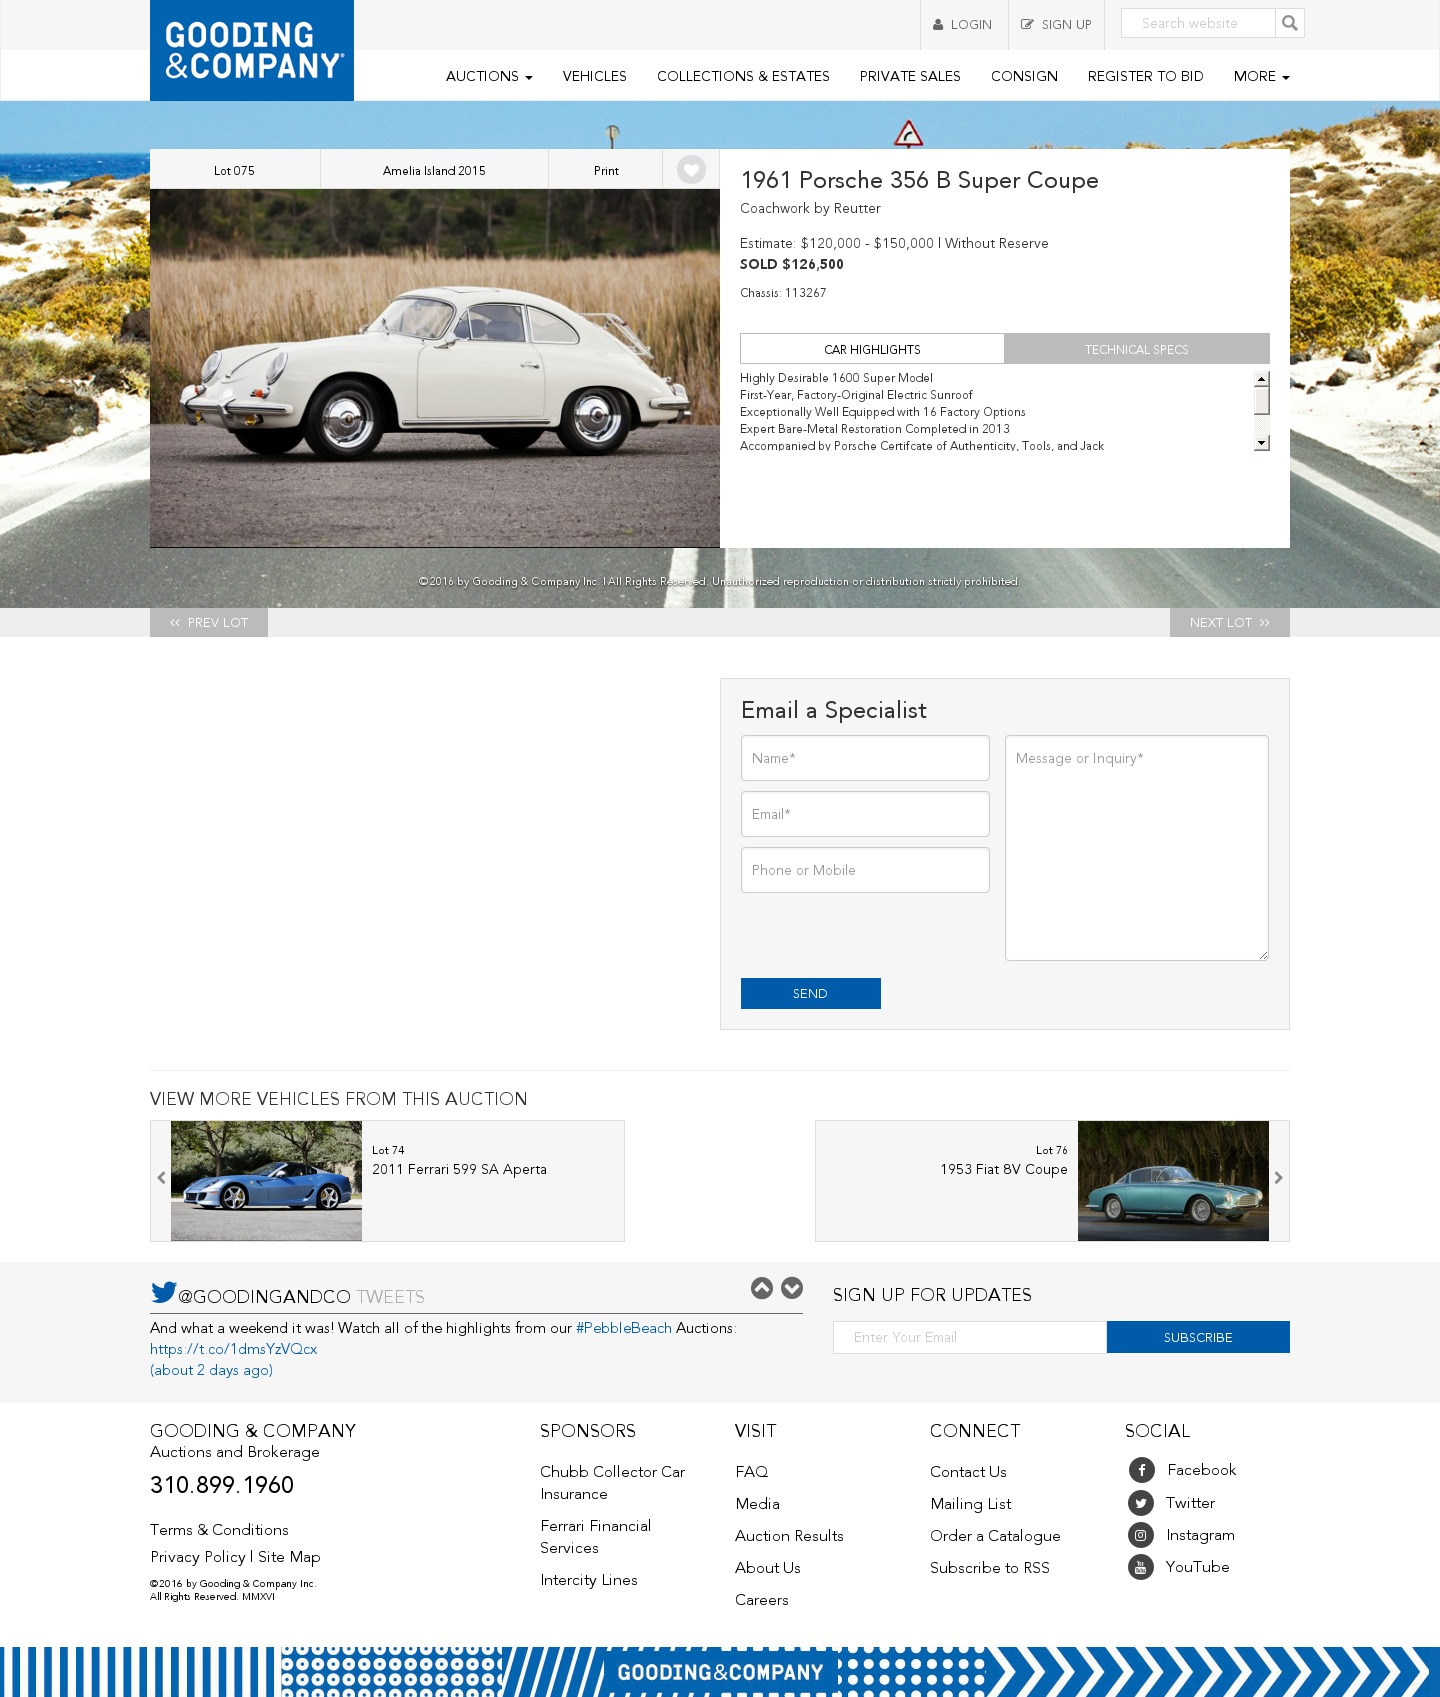Viewport: 1440px width, 1697px height.
Task: Select Consign in navigation
Action: (1024, 76)
